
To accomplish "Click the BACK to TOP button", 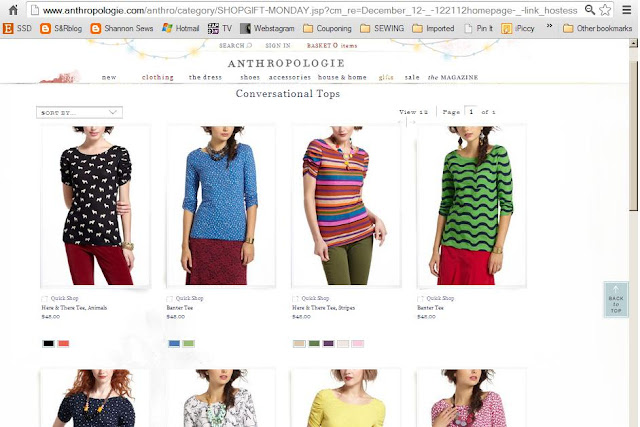I will [616, 299].
